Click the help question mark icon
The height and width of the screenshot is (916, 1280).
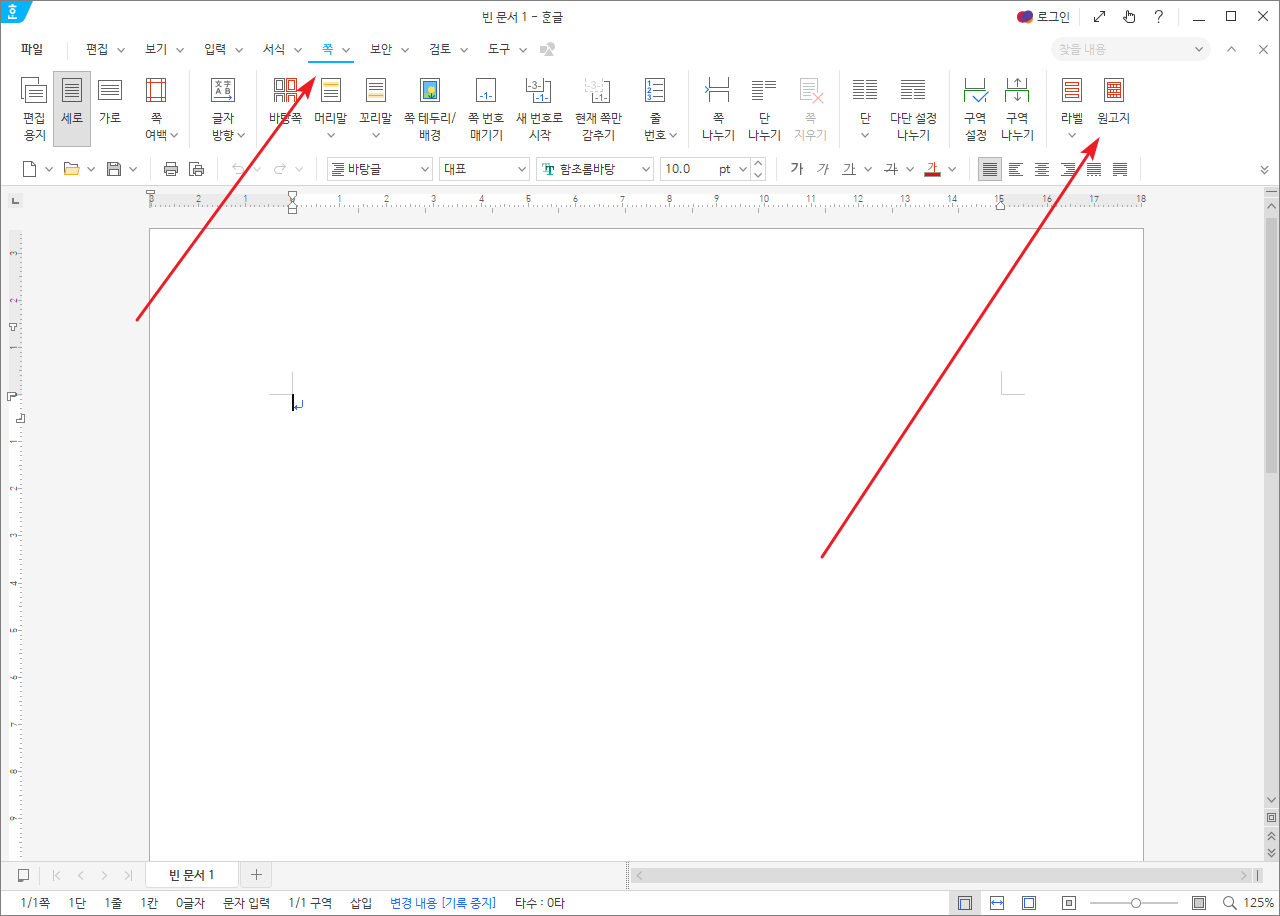(1159, 16)
